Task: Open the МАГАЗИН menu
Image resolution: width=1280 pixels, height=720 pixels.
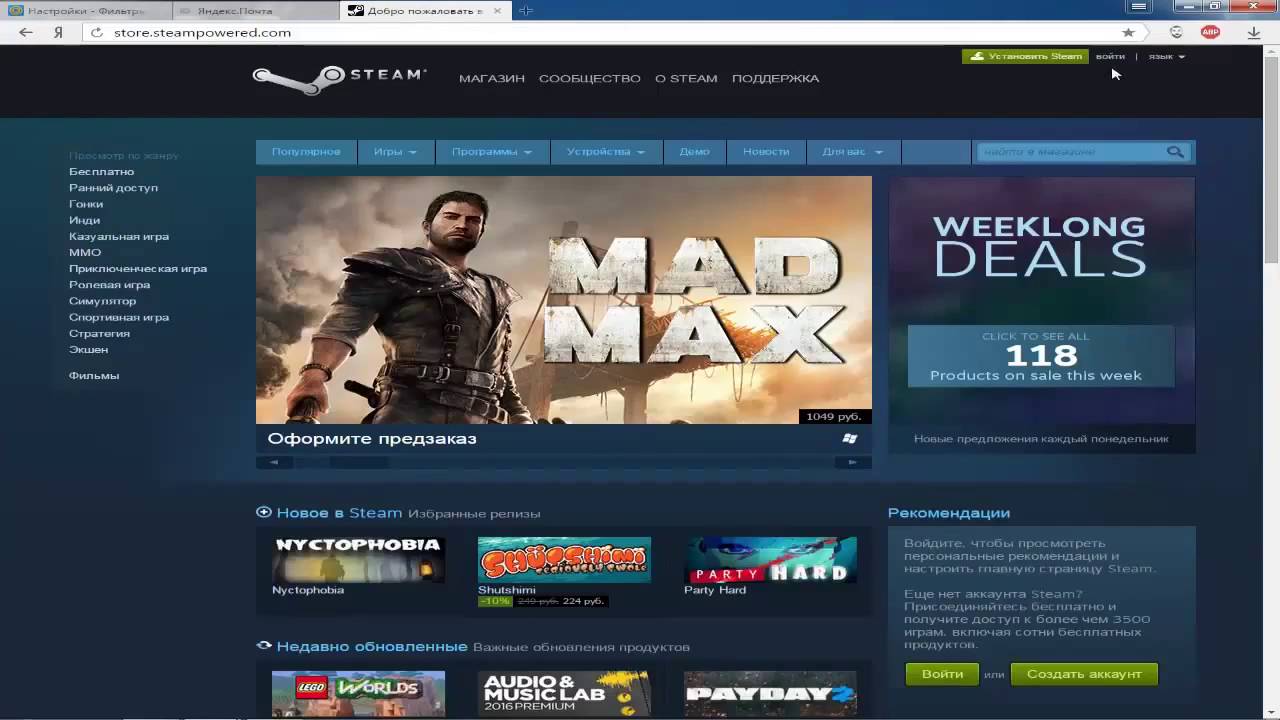Action: click(492, 78)
